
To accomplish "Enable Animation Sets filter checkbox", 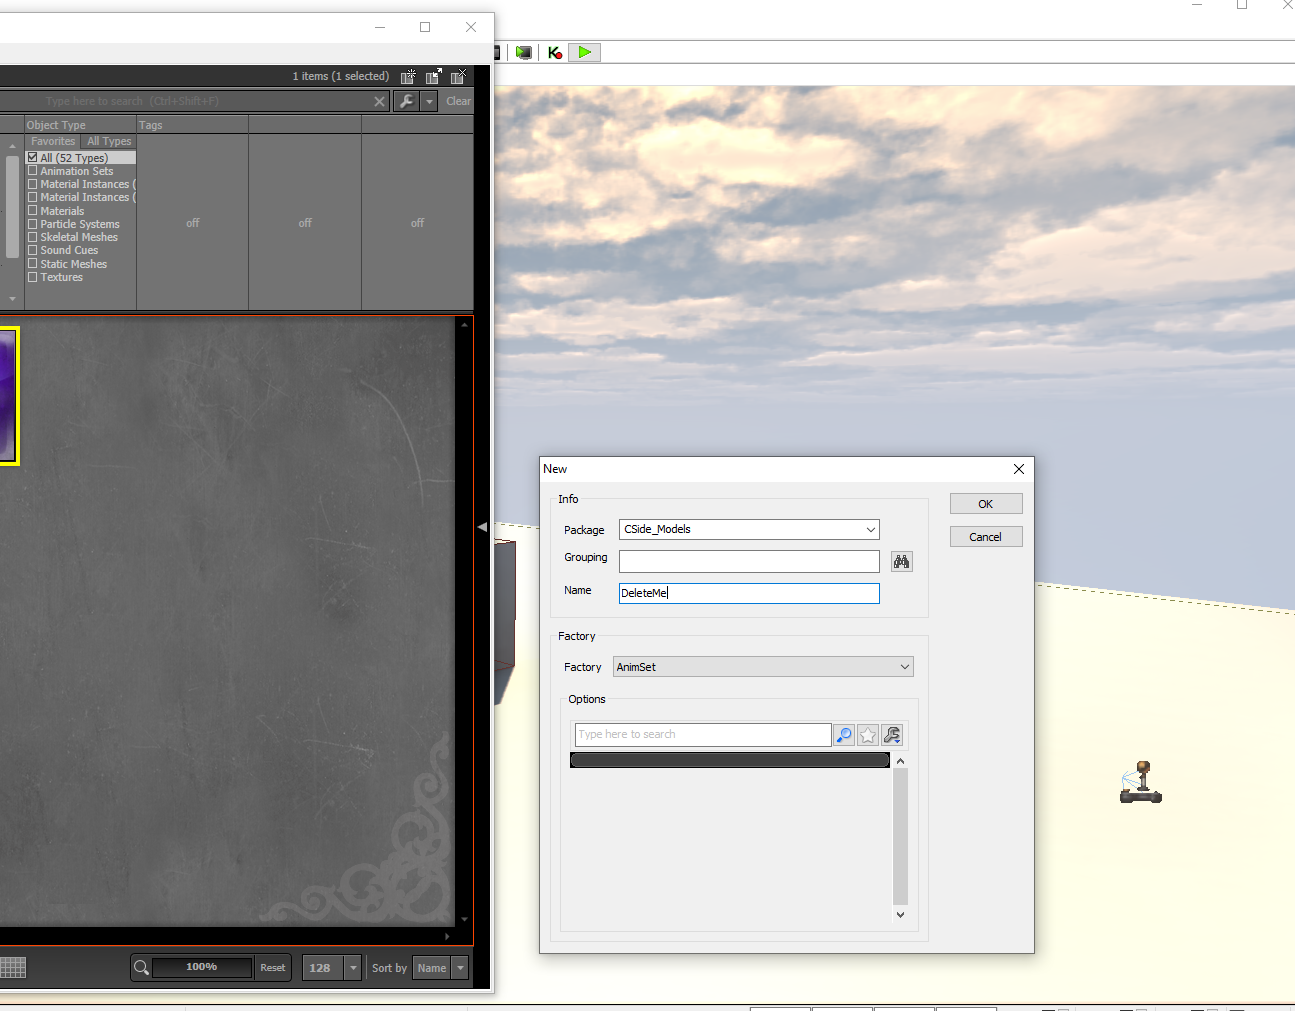I will [33, 171].
